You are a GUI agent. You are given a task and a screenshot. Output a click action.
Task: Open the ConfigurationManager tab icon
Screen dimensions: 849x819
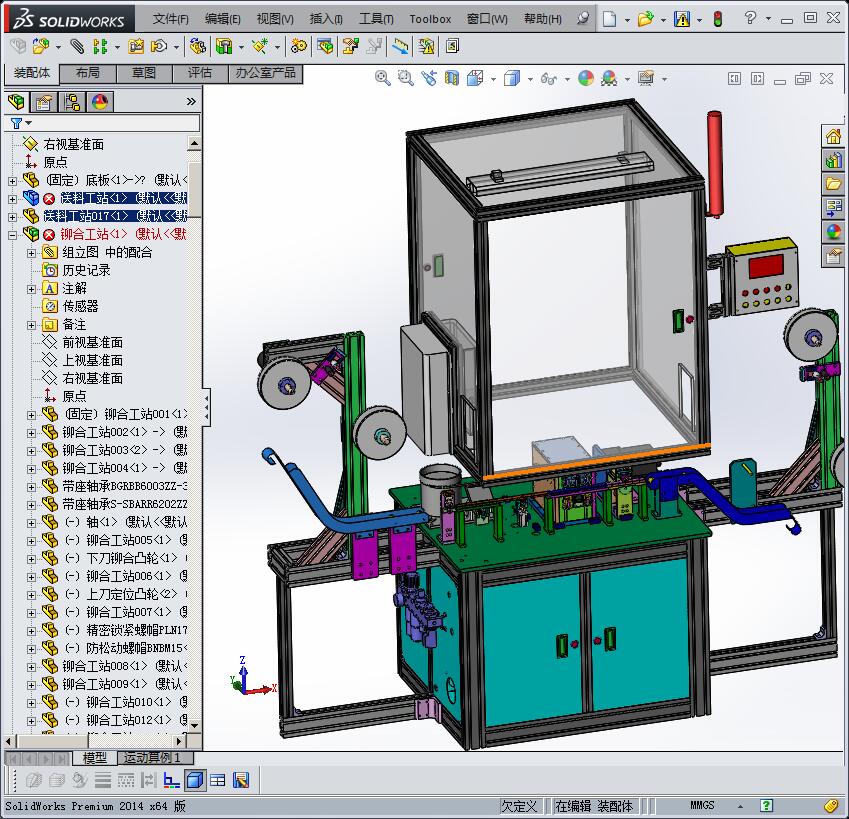[x=71, y=102]
